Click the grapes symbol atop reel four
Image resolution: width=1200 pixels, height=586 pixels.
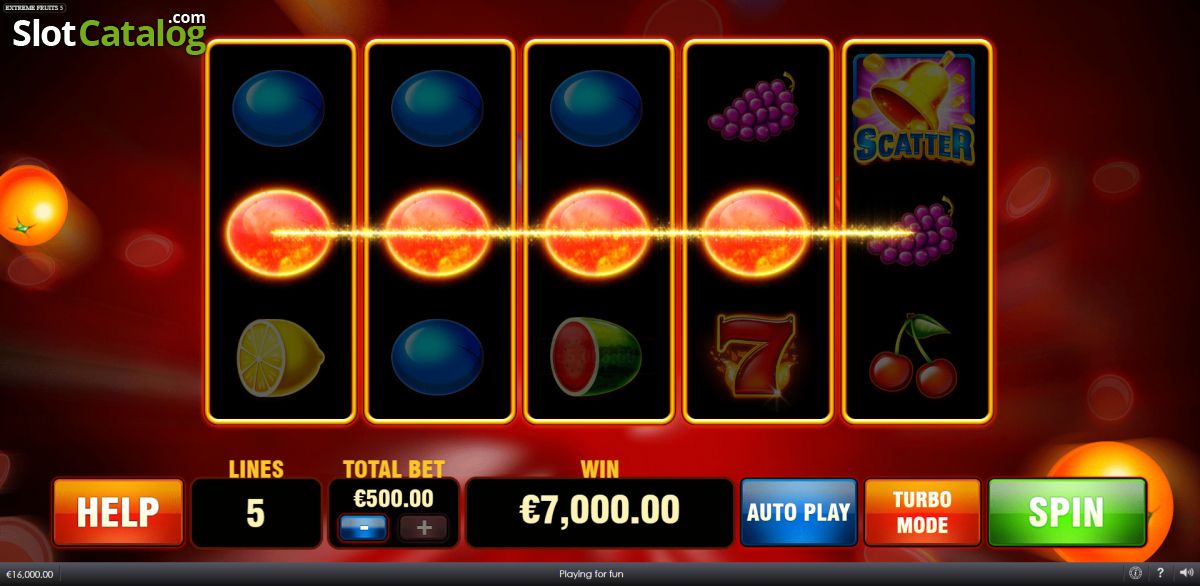(752, 105)
